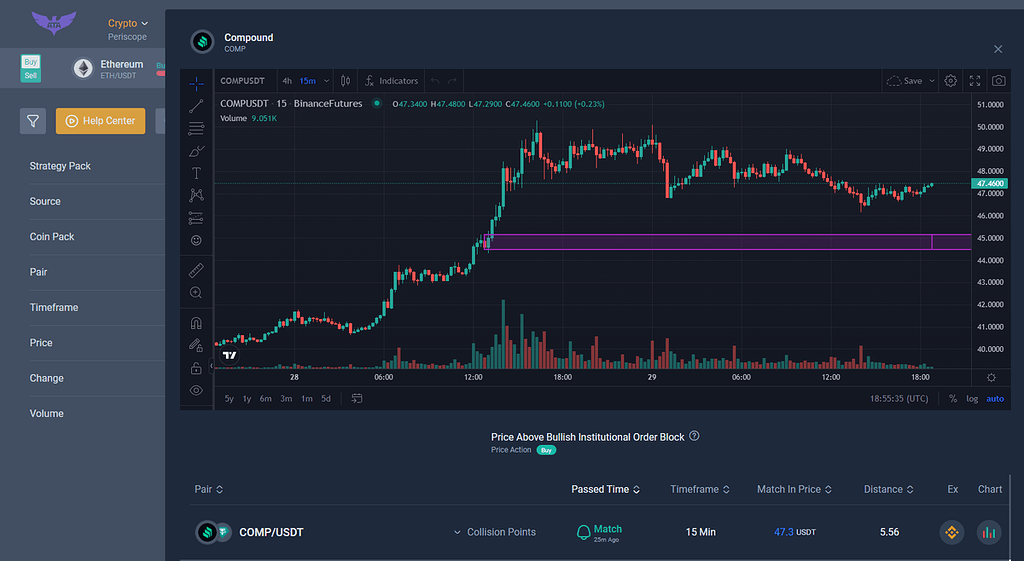
Task: Select the 15m timeframe
Action: pos(308,81)
